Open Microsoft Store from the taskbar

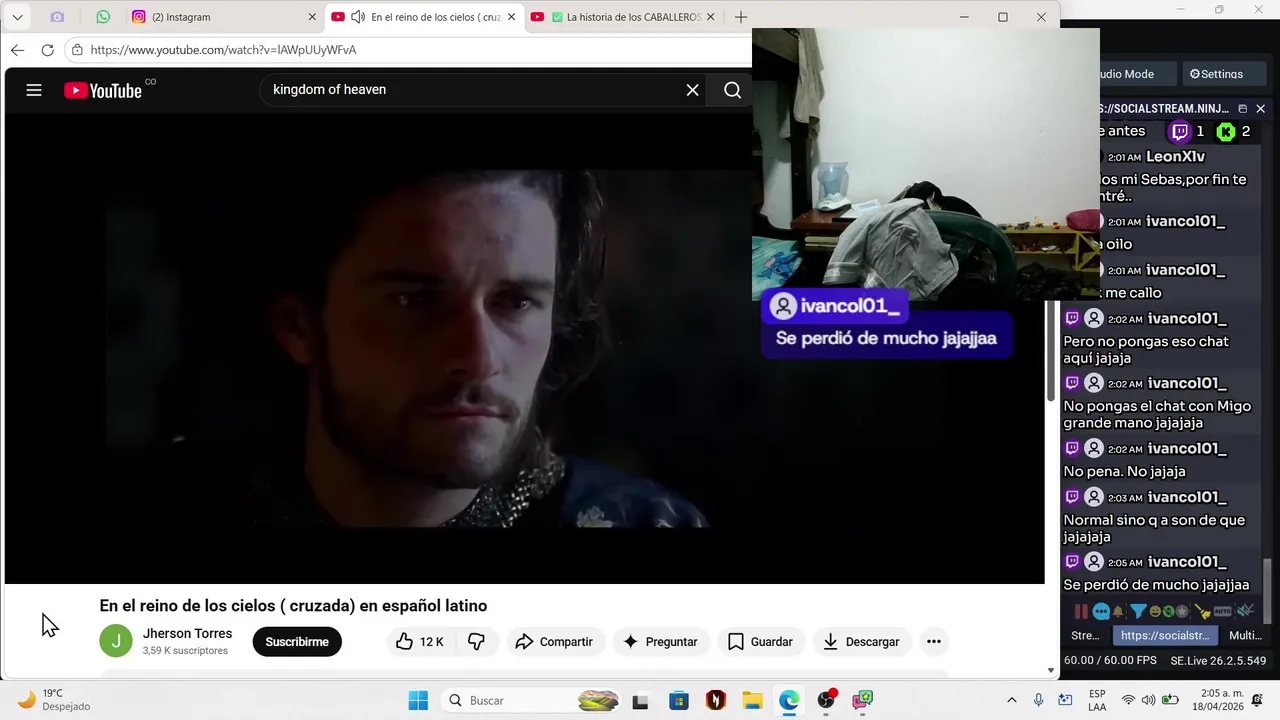(679, 700)
